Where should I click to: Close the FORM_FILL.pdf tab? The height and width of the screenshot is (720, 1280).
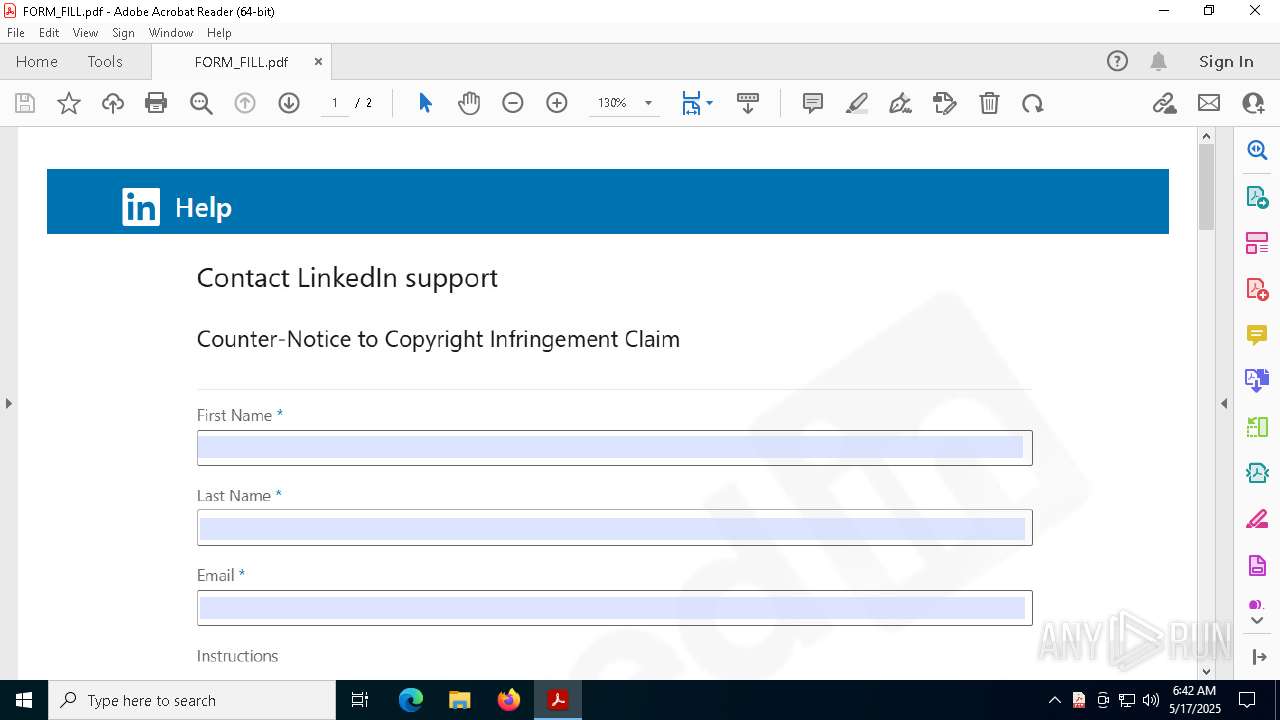(x=318, y=61)
